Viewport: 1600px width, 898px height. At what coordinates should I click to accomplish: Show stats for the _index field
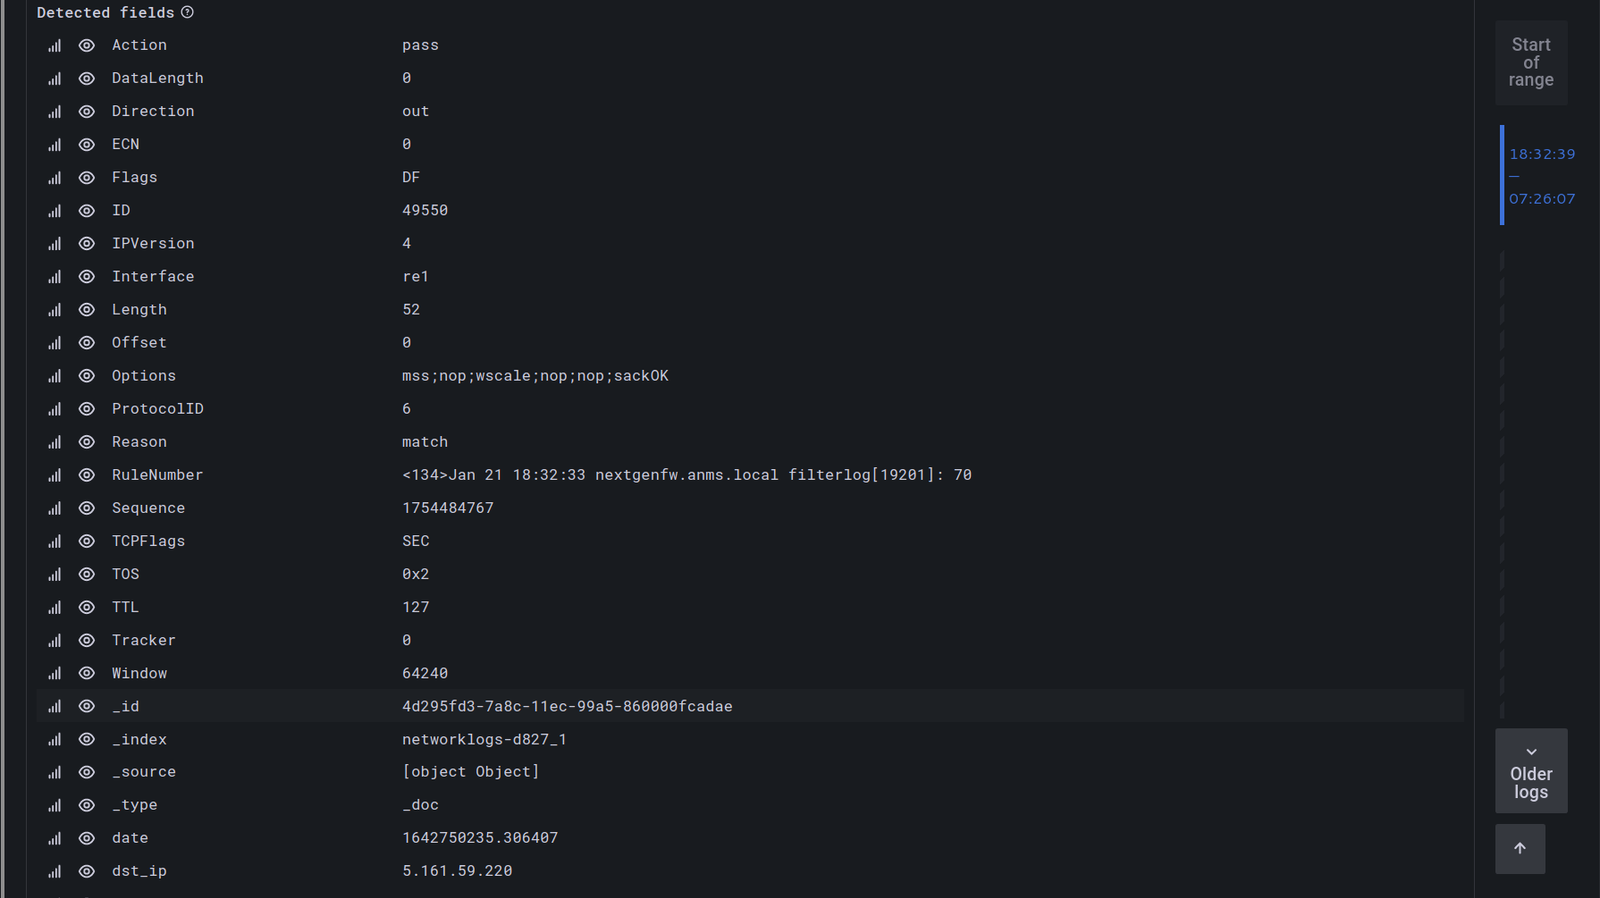(54, 740)
